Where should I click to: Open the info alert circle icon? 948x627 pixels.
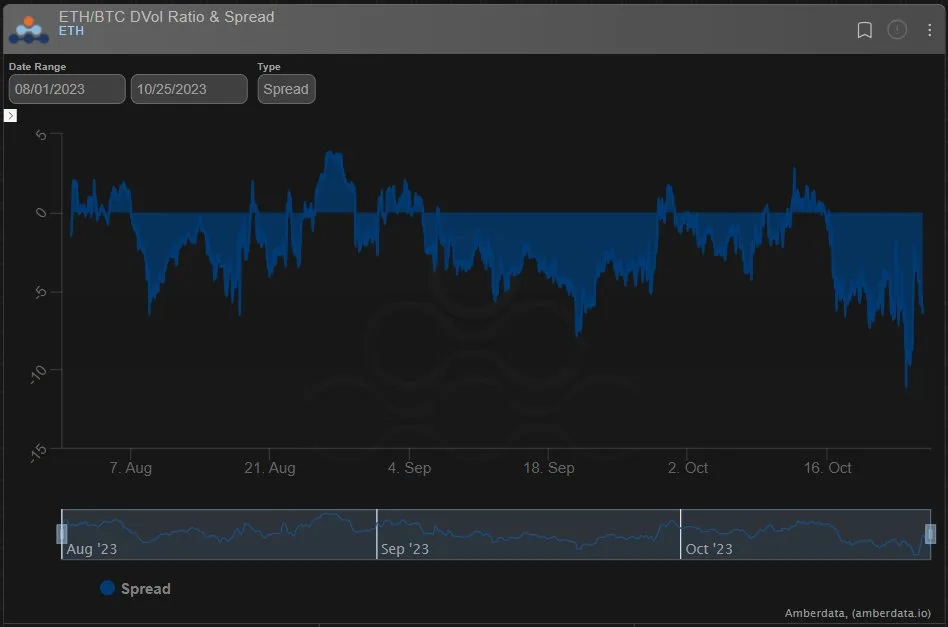897,30
